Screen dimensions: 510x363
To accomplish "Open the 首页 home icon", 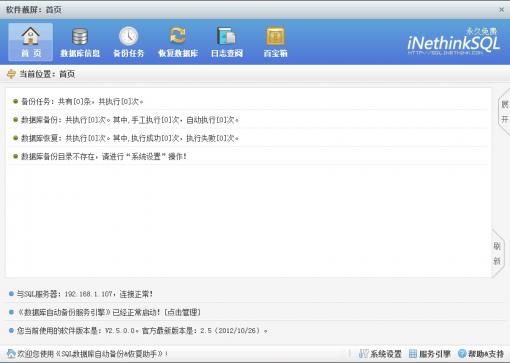I will 30,42.
